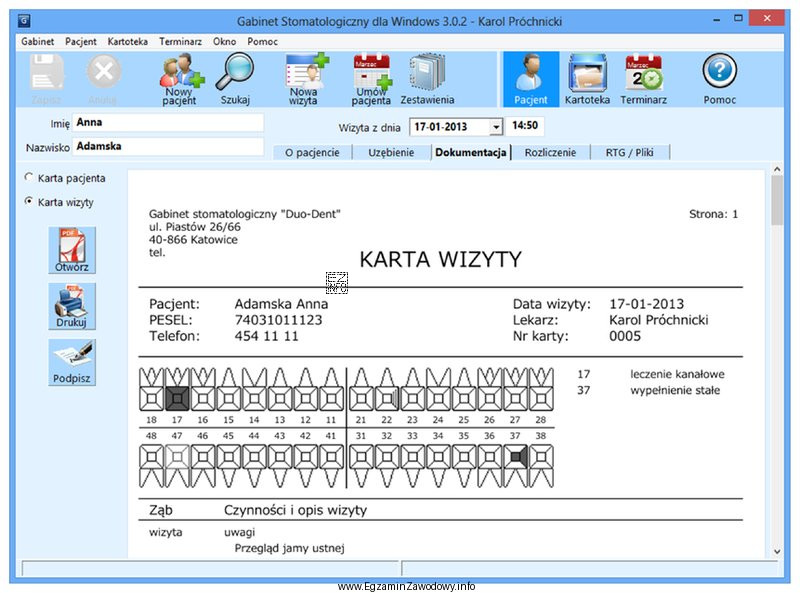Click the scrollbar down arrow
The width and height of the screenshot is (800, 593).
tap(777, 551)
